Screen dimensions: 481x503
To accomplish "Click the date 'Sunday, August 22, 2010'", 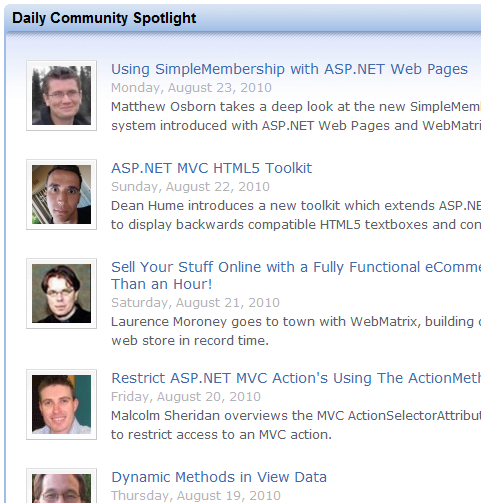I will (190, 187).
